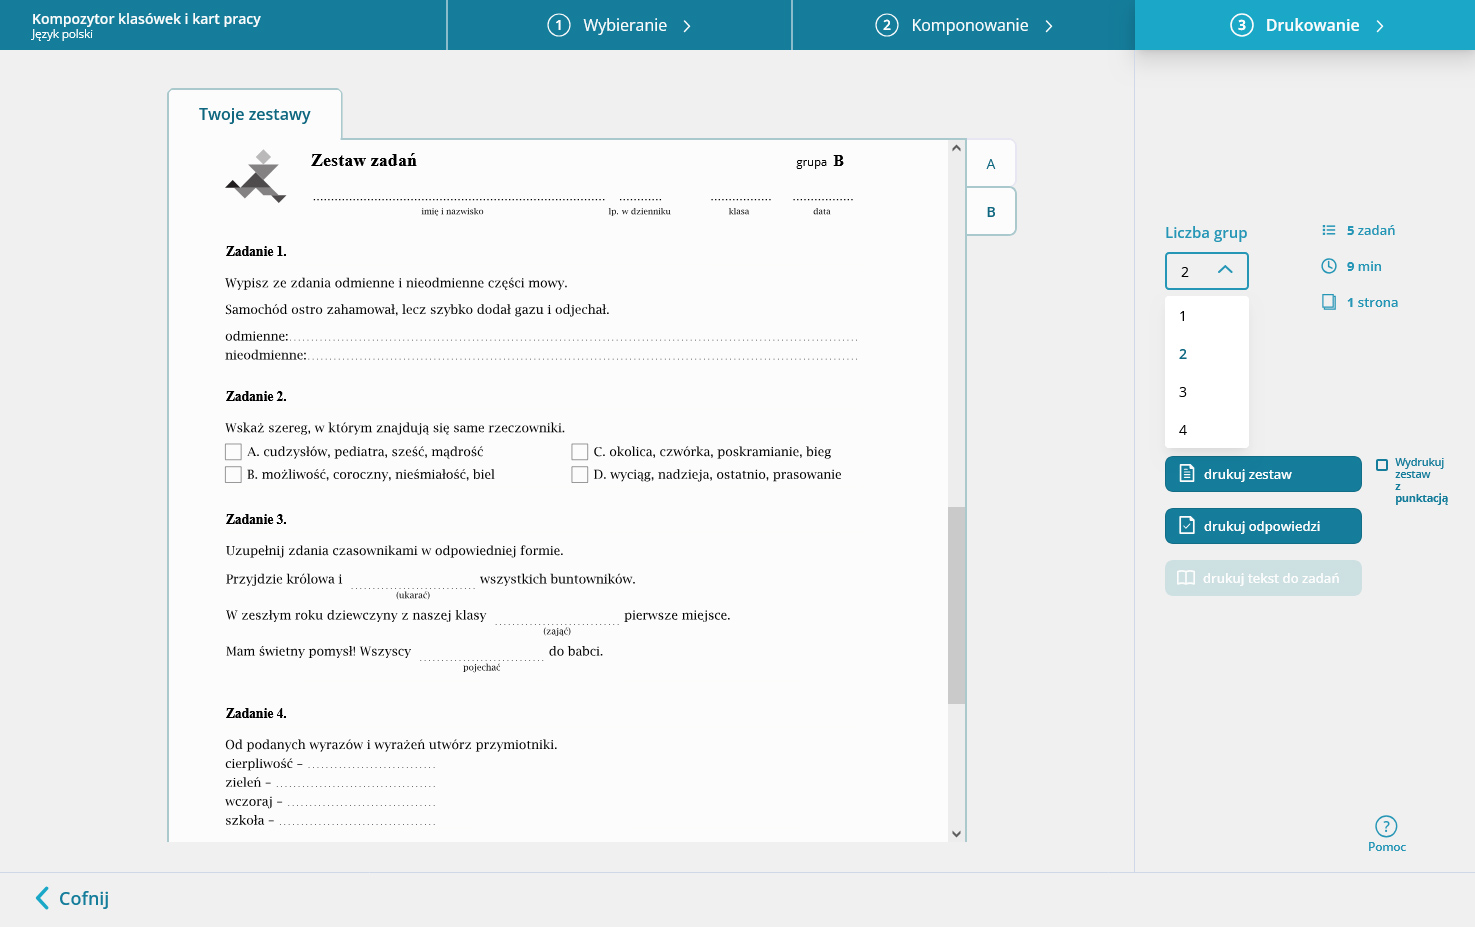This screenshot has width=1475, height=927.
Task: Click the nieodmienne answer line
Action: [x=583, y=356]
